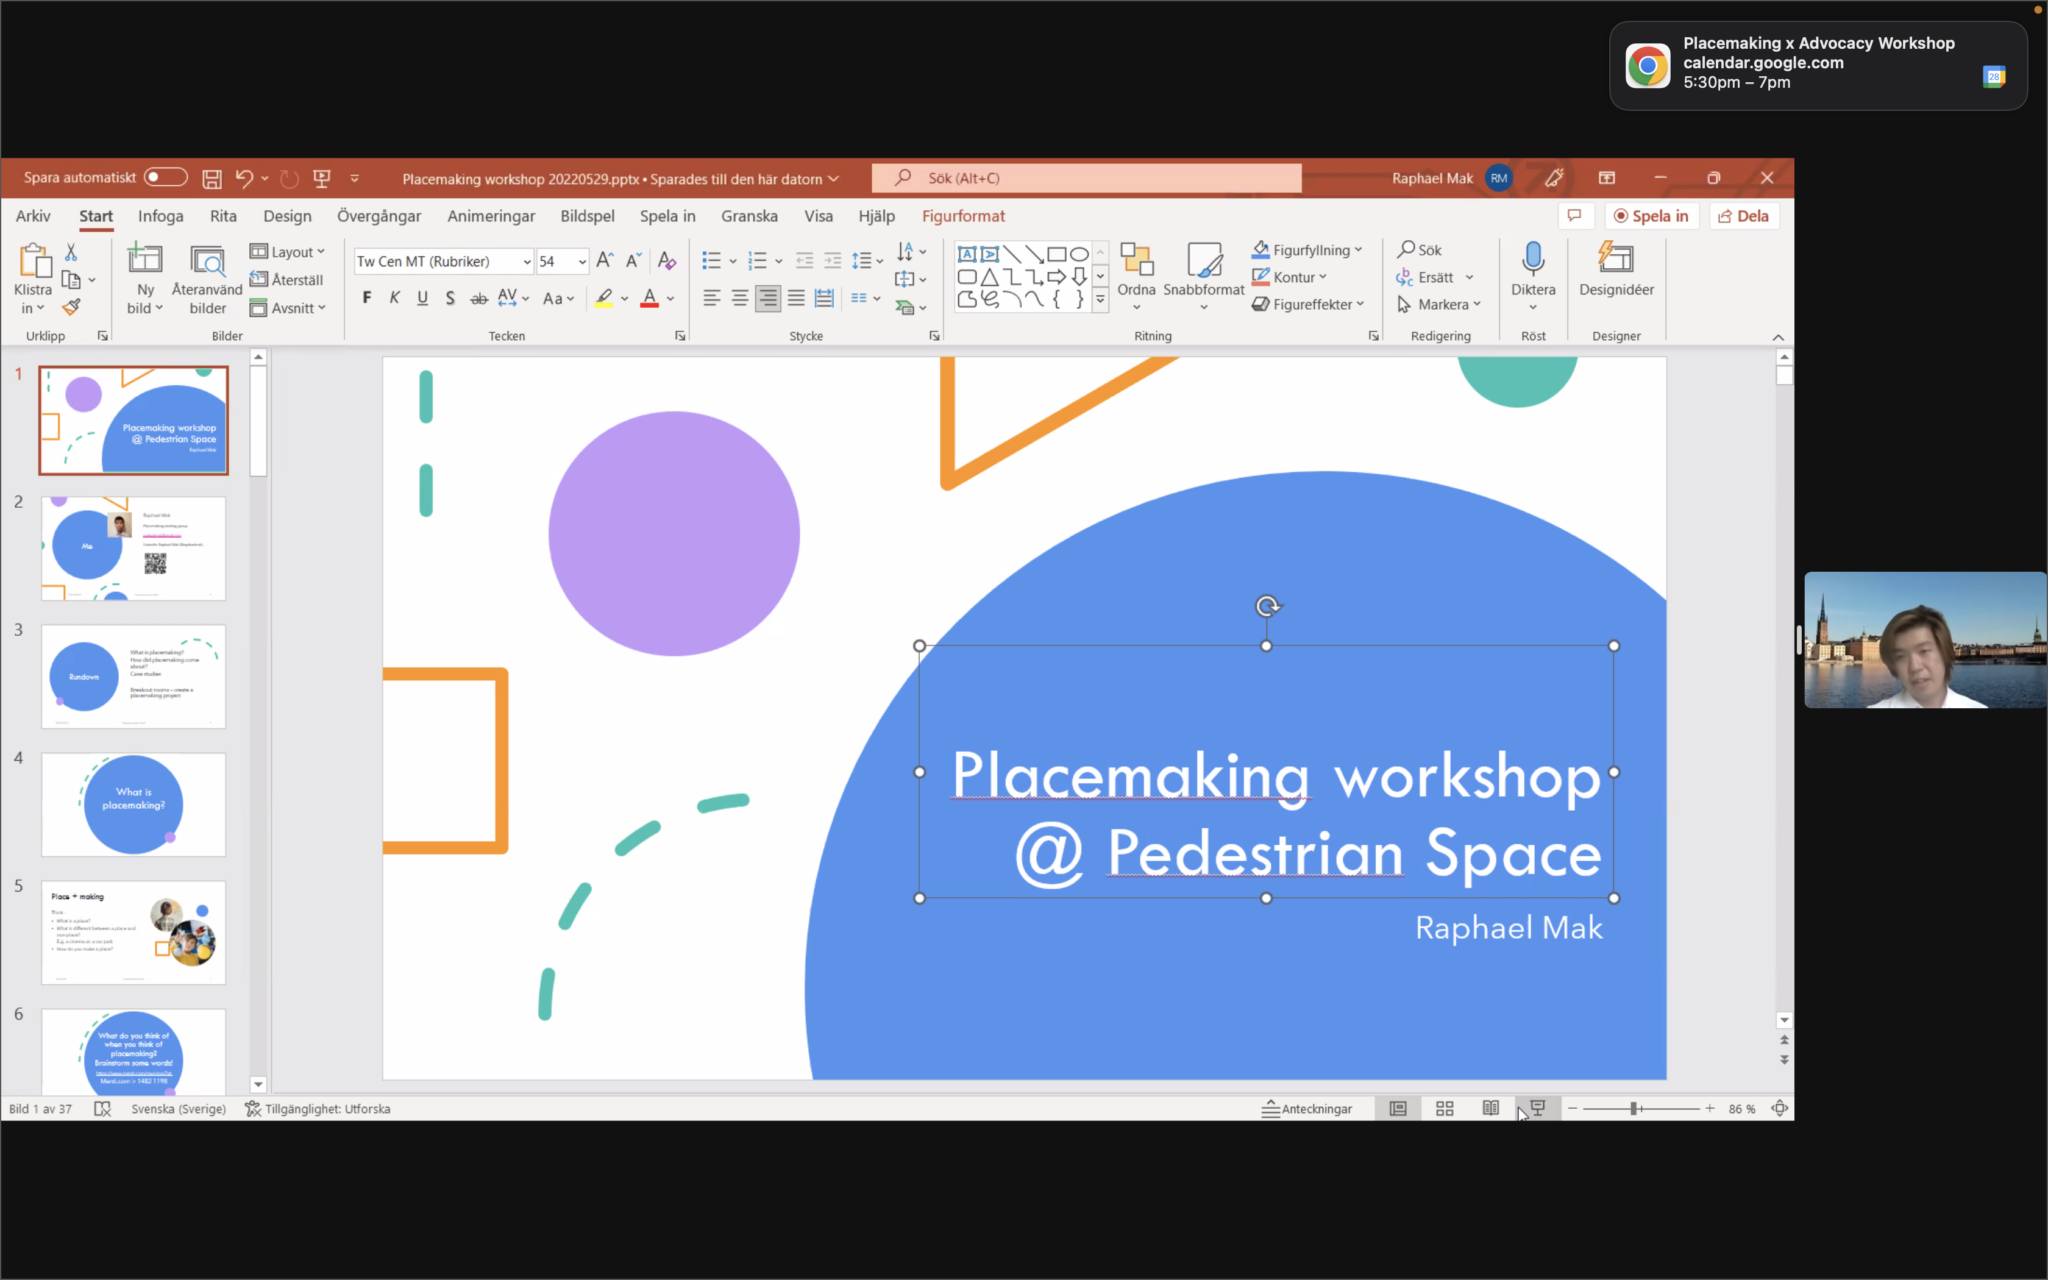
Task: Open Sök (Find) in the Redigering group
Action: click(1421, 249)
